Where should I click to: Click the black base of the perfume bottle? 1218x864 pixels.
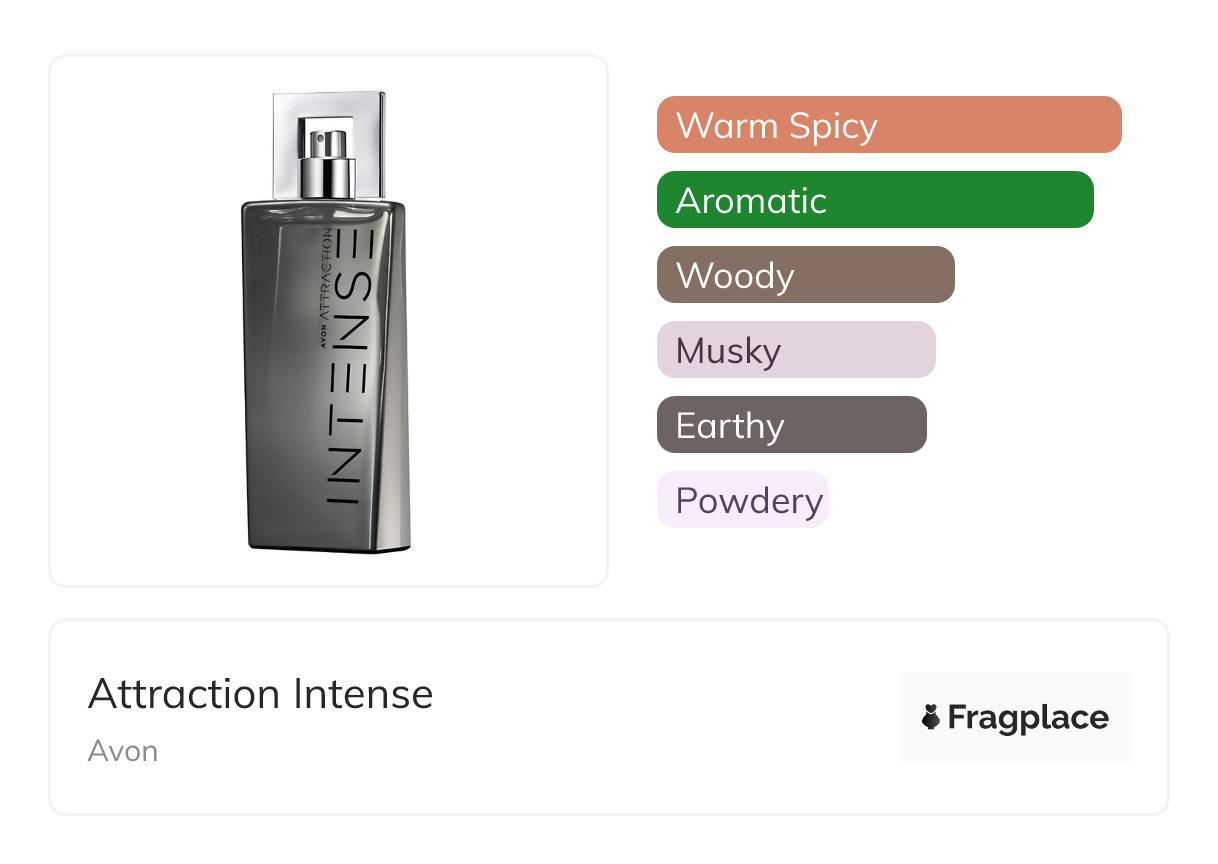tap(330, 547)
